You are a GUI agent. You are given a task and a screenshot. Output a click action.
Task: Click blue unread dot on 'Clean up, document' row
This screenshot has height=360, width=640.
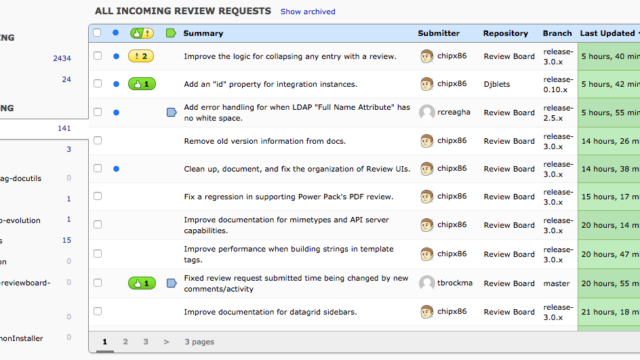[116, 169]
